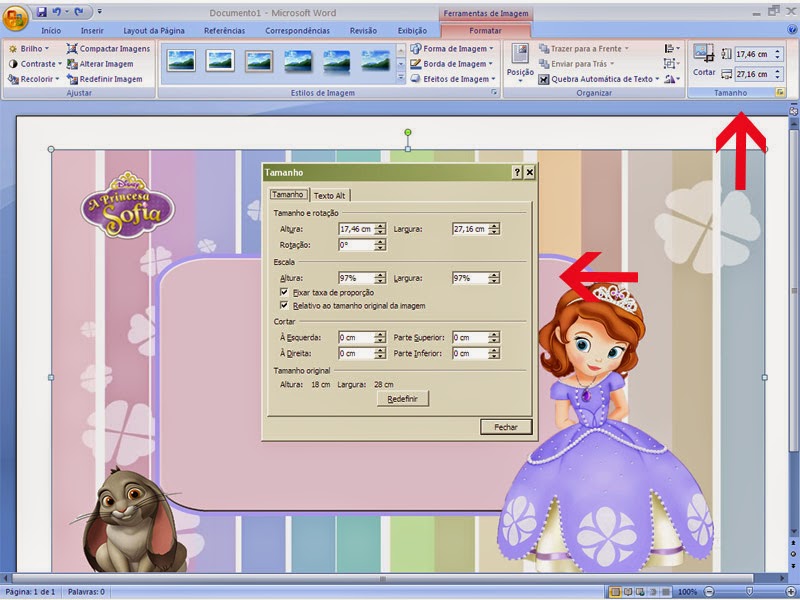The height and width of the screenshot is (600, 800).
Task: Click the Redefinir button in dialog
Action: pos(403,399)
